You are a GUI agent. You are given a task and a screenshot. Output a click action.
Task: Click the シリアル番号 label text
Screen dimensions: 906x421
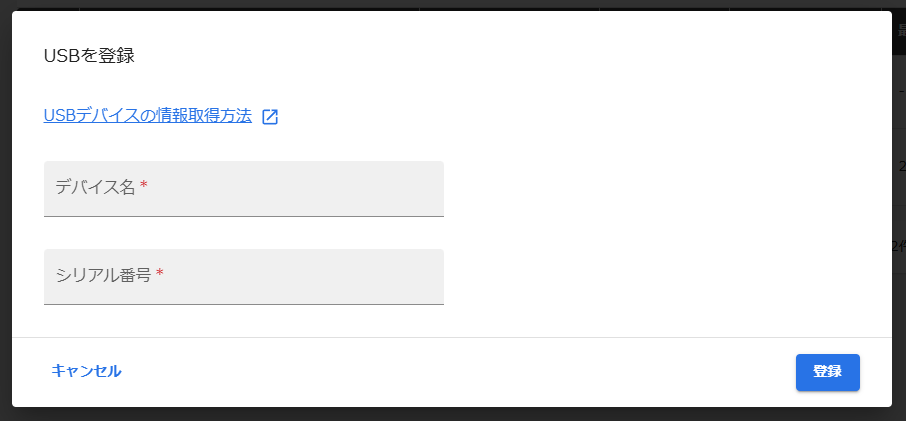(x=103, y=275)
